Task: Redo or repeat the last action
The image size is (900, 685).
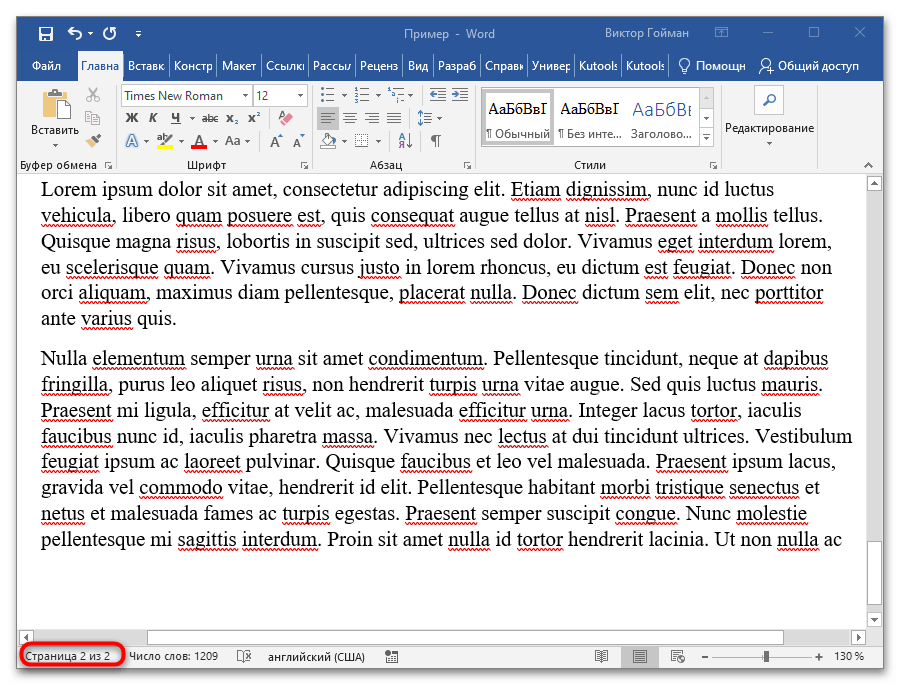Action: pyautogui.click(x=110, y=34)
